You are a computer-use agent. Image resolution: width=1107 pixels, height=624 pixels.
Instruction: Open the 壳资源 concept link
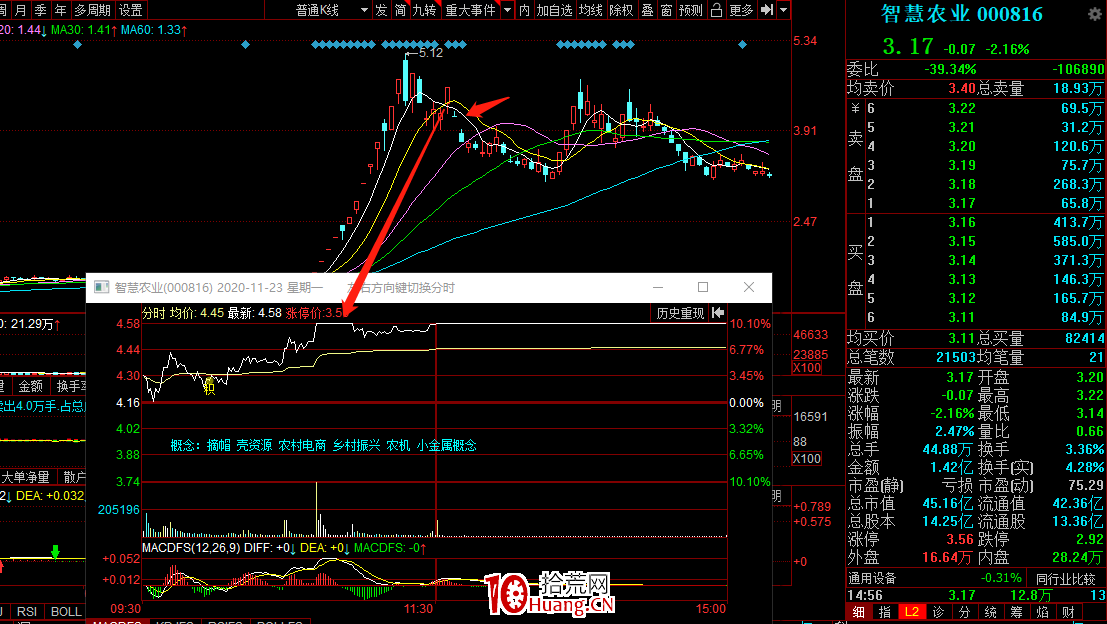click(254, 445)
